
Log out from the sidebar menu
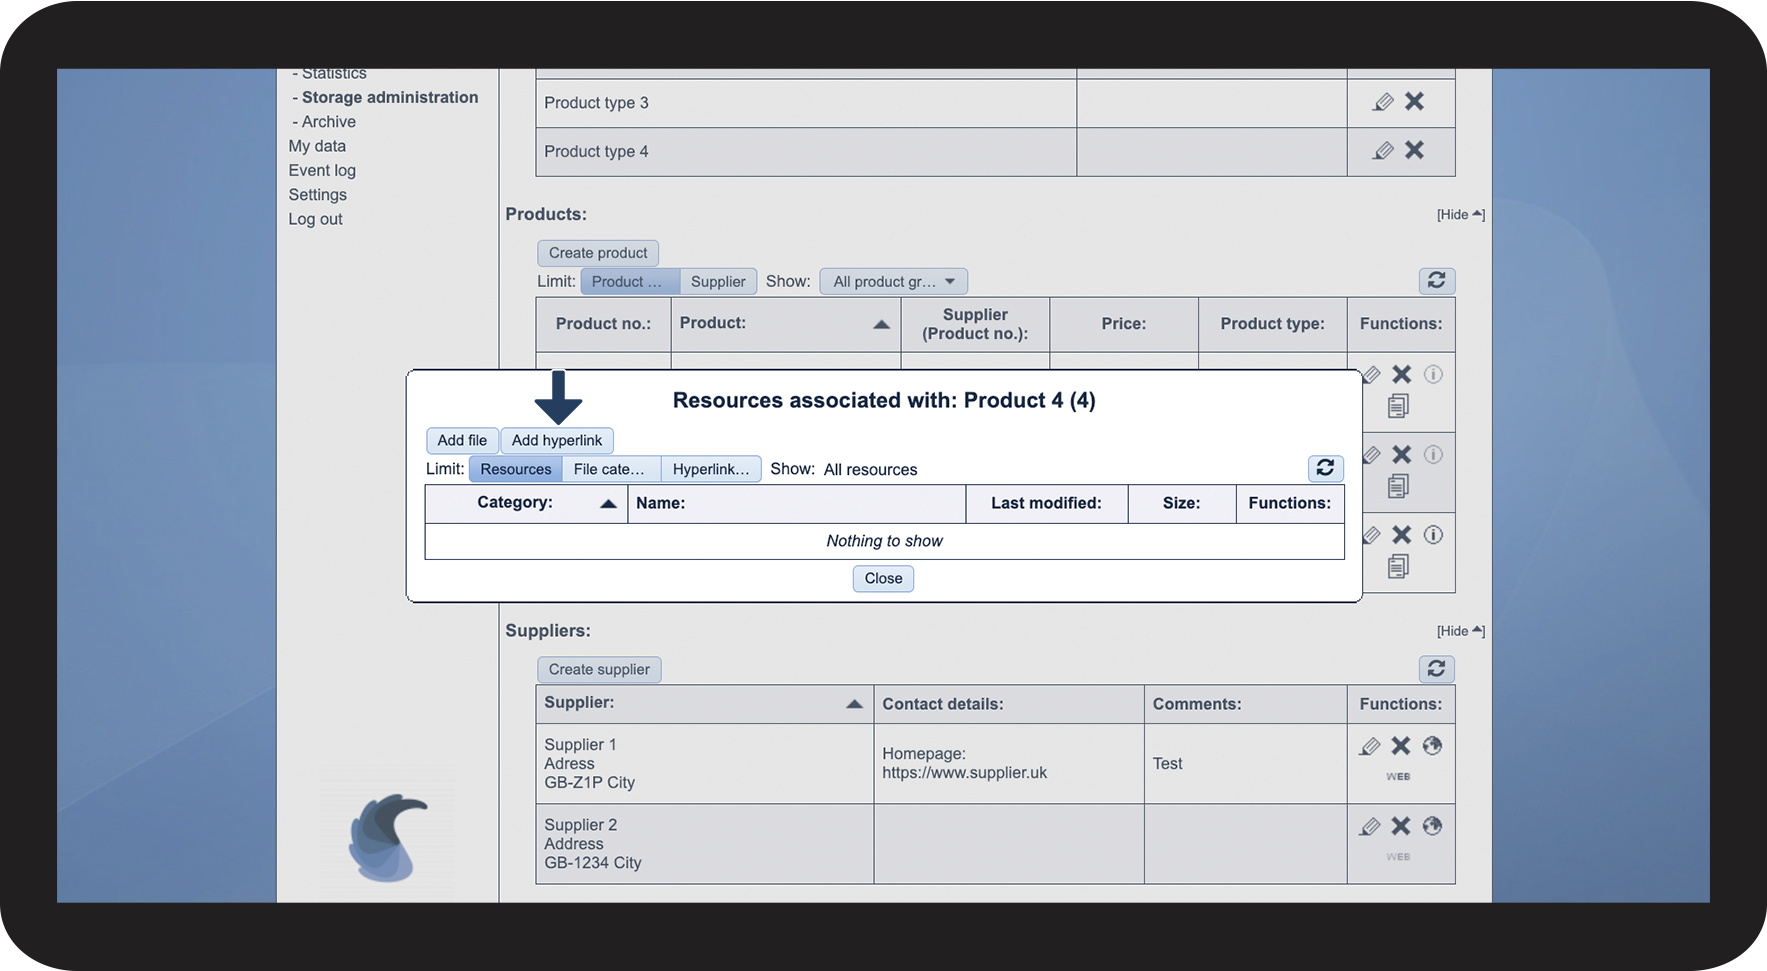point(316,219)
